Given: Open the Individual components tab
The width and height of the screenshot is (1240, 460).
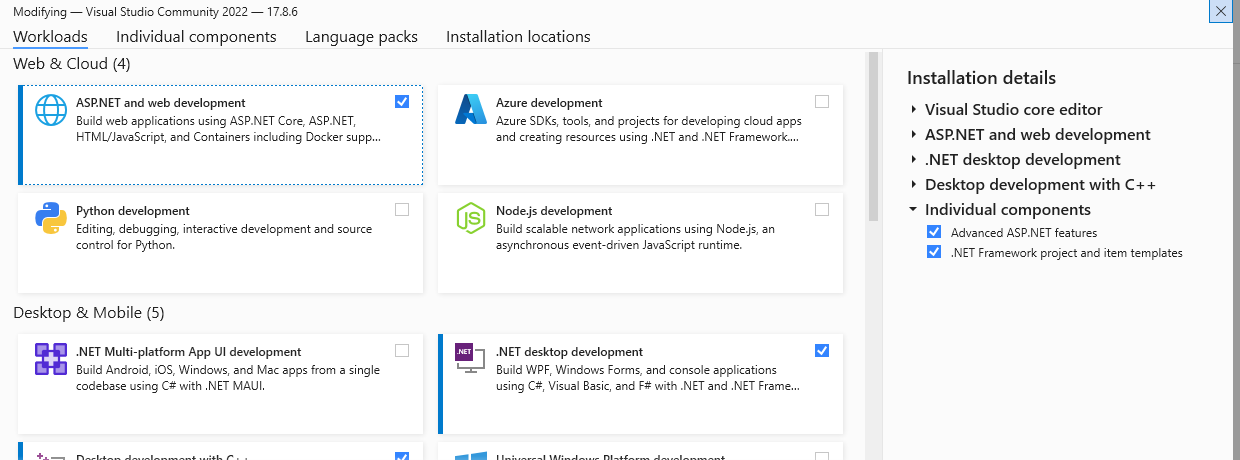Looking at the screenshot, I should click(x=196, y=37).
